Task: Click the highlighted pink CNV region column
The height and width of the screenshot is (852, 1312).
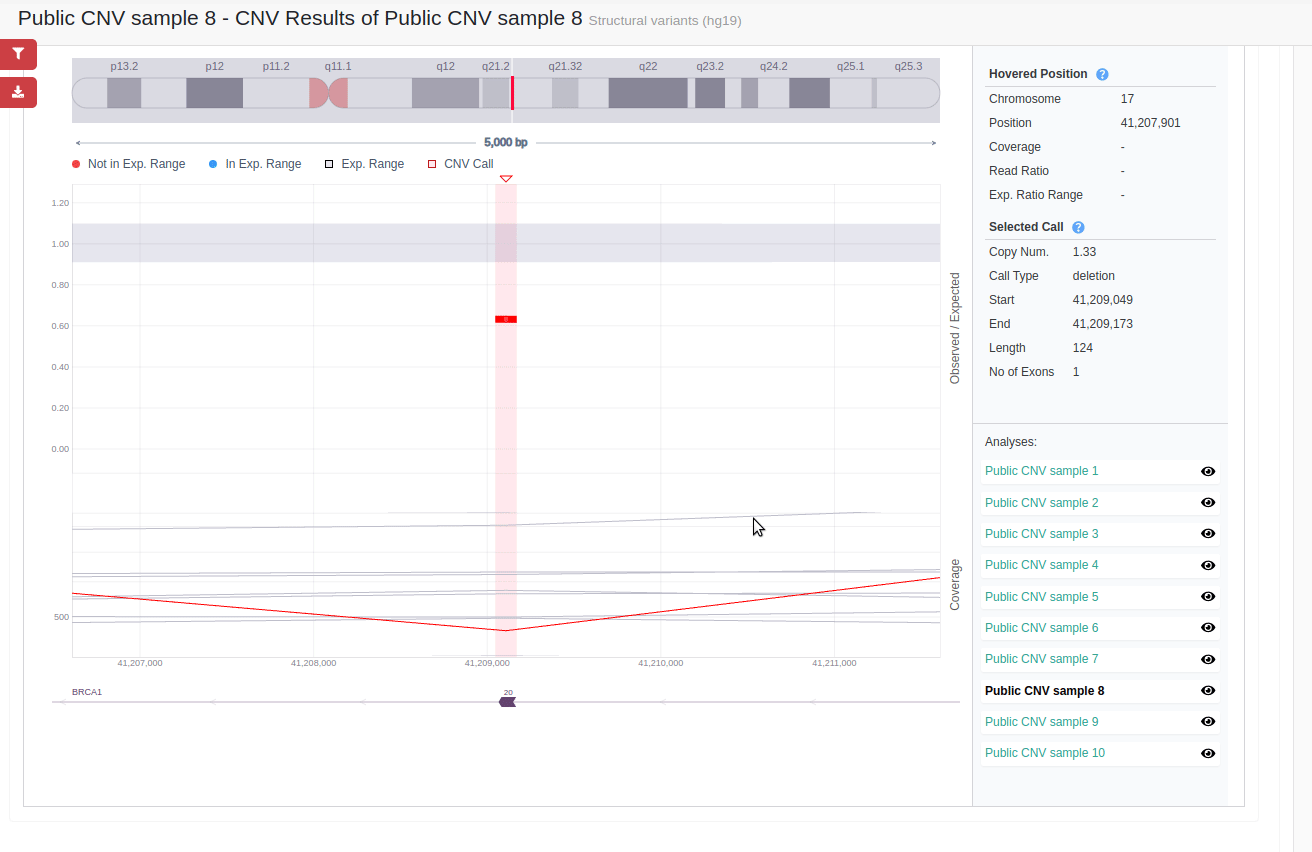Action: pyautogui.click(x=506, y=420)
